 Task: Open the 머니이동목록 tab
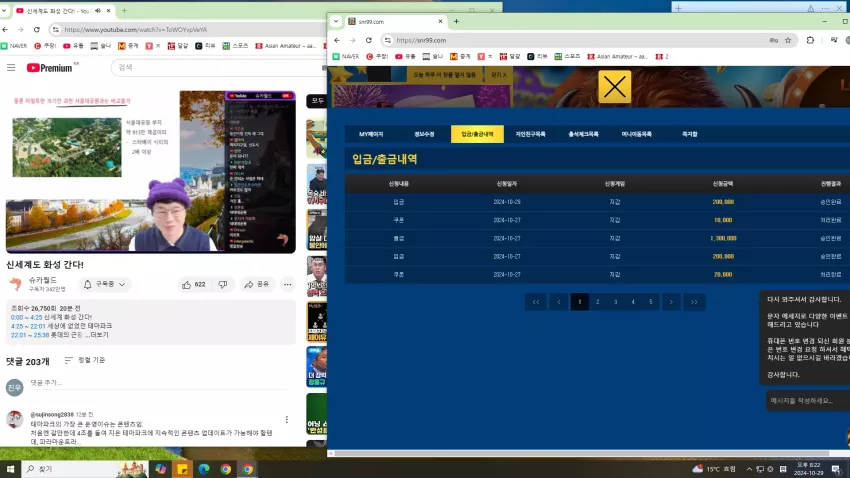point(636,134)
